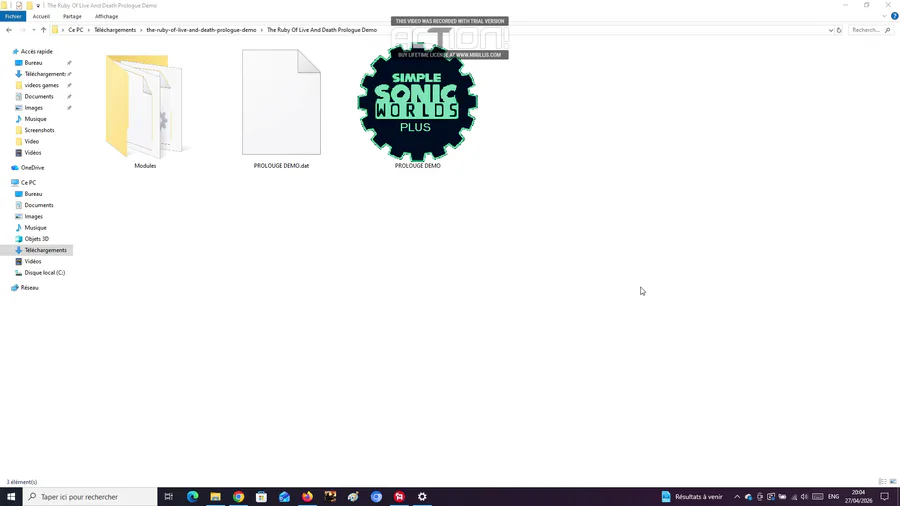This screenshot has width=900, height=506.
Task: Open Résultats à venir news widget
Action: [692, 497]
